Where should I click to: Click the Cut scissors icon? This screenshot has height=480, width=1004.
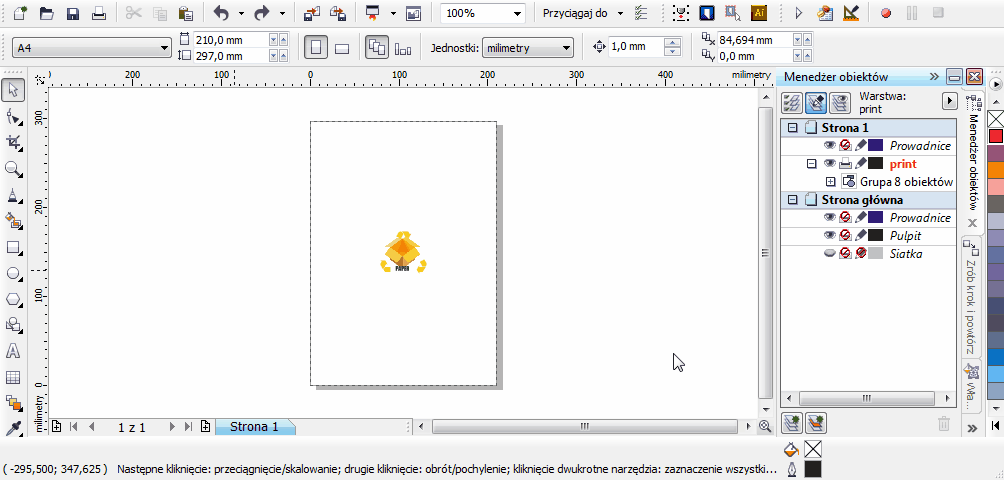click(133, 13)
